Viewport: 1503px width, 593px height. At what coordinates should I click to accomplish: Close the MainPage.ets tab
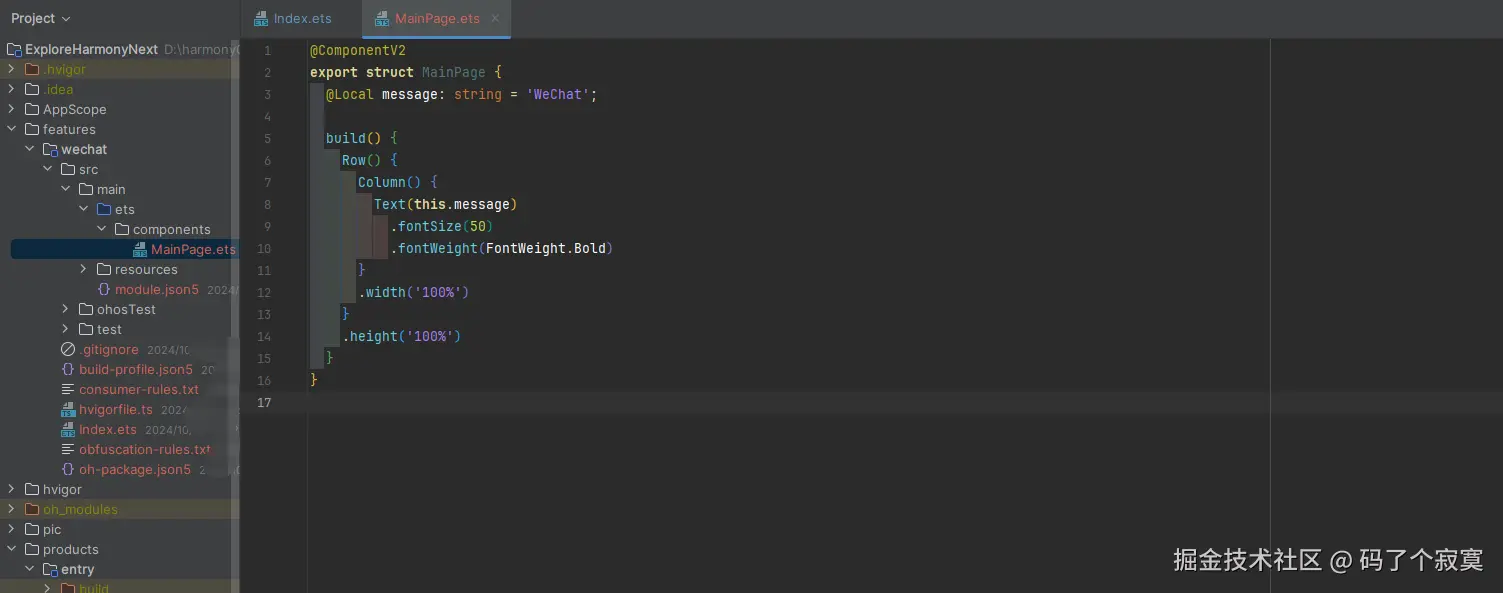pyautogui.click(x=495, y=18)
